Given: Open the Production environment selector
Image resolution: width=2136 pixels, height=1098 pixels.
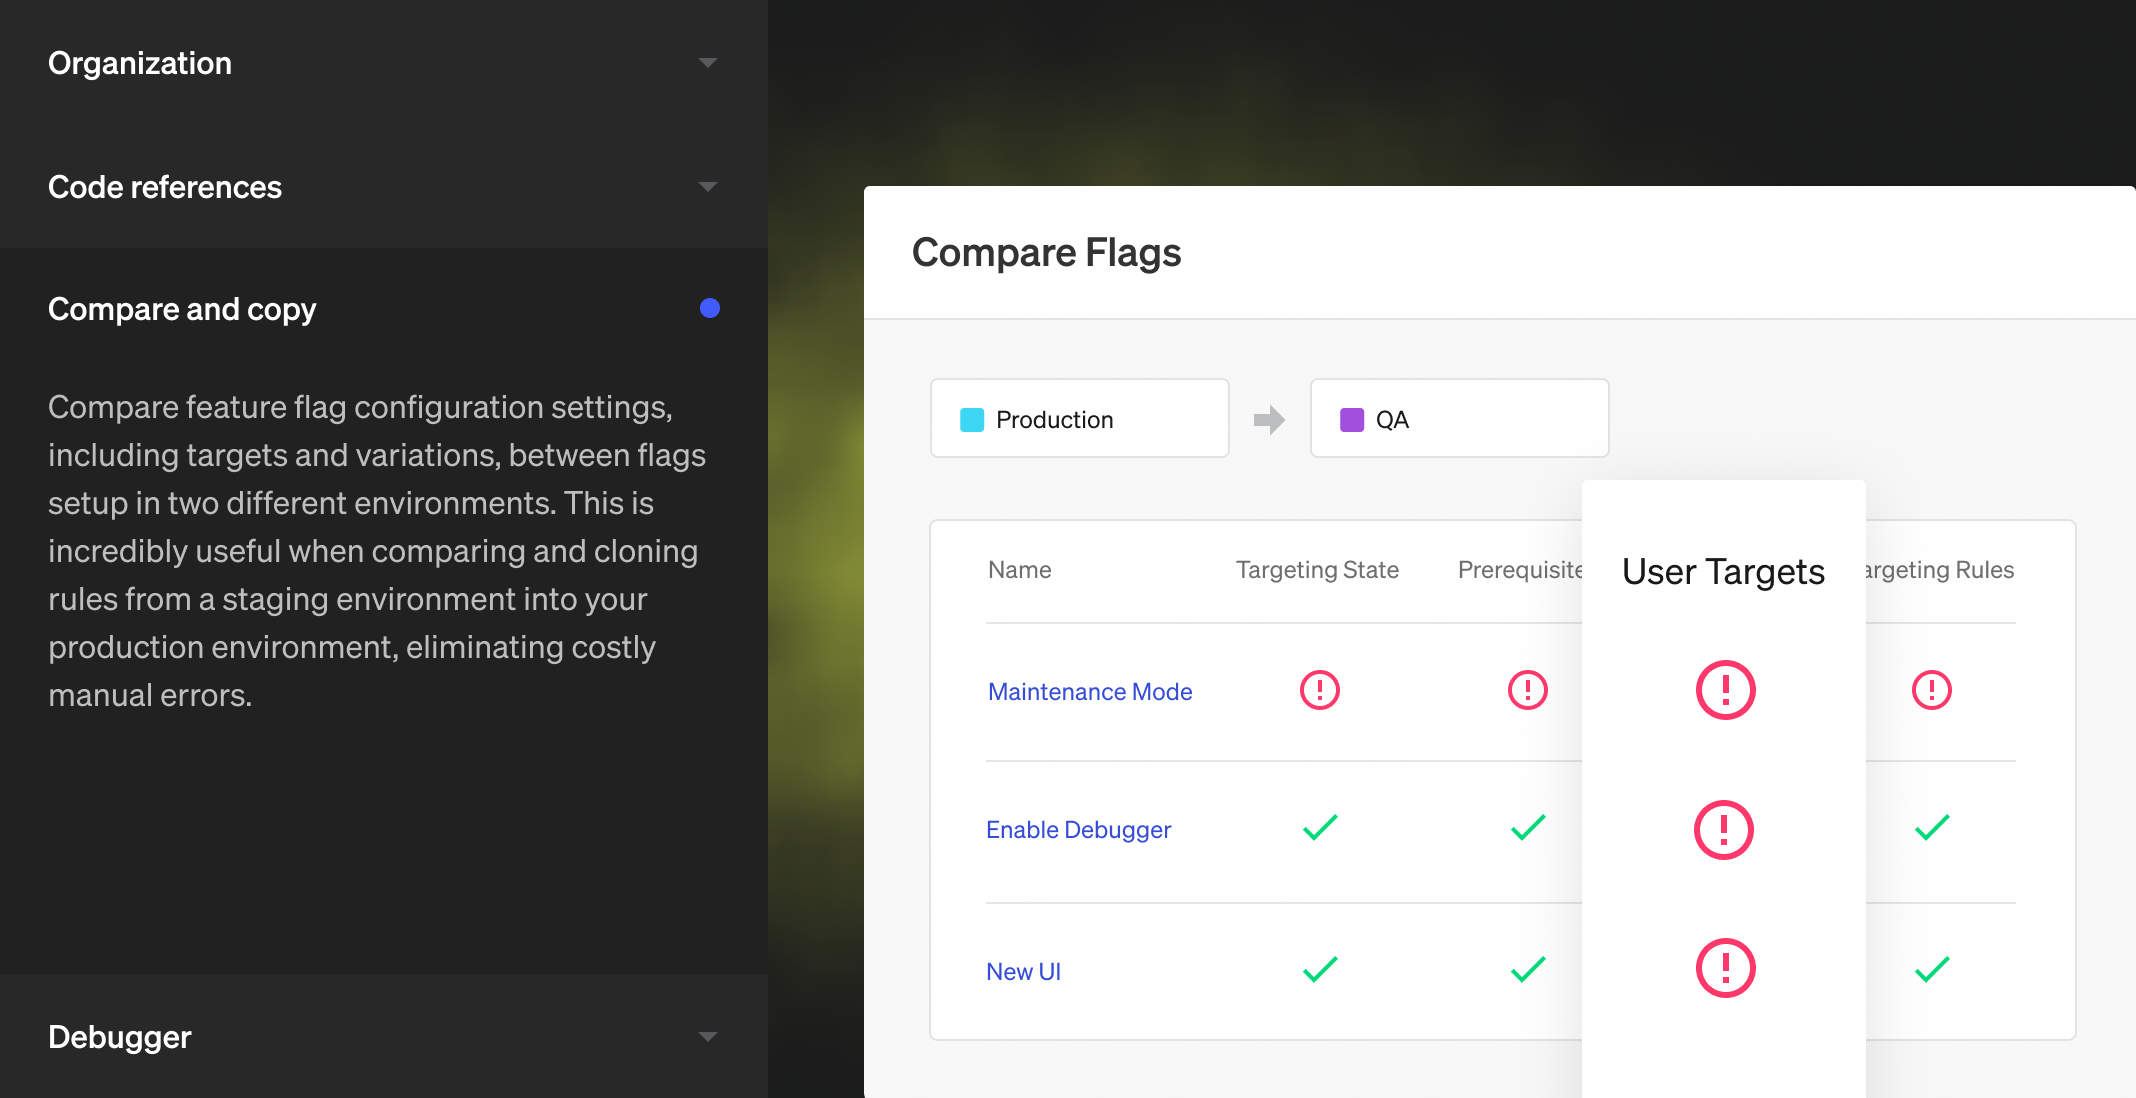Looking at the screenshot, I should click(1079, 419).
